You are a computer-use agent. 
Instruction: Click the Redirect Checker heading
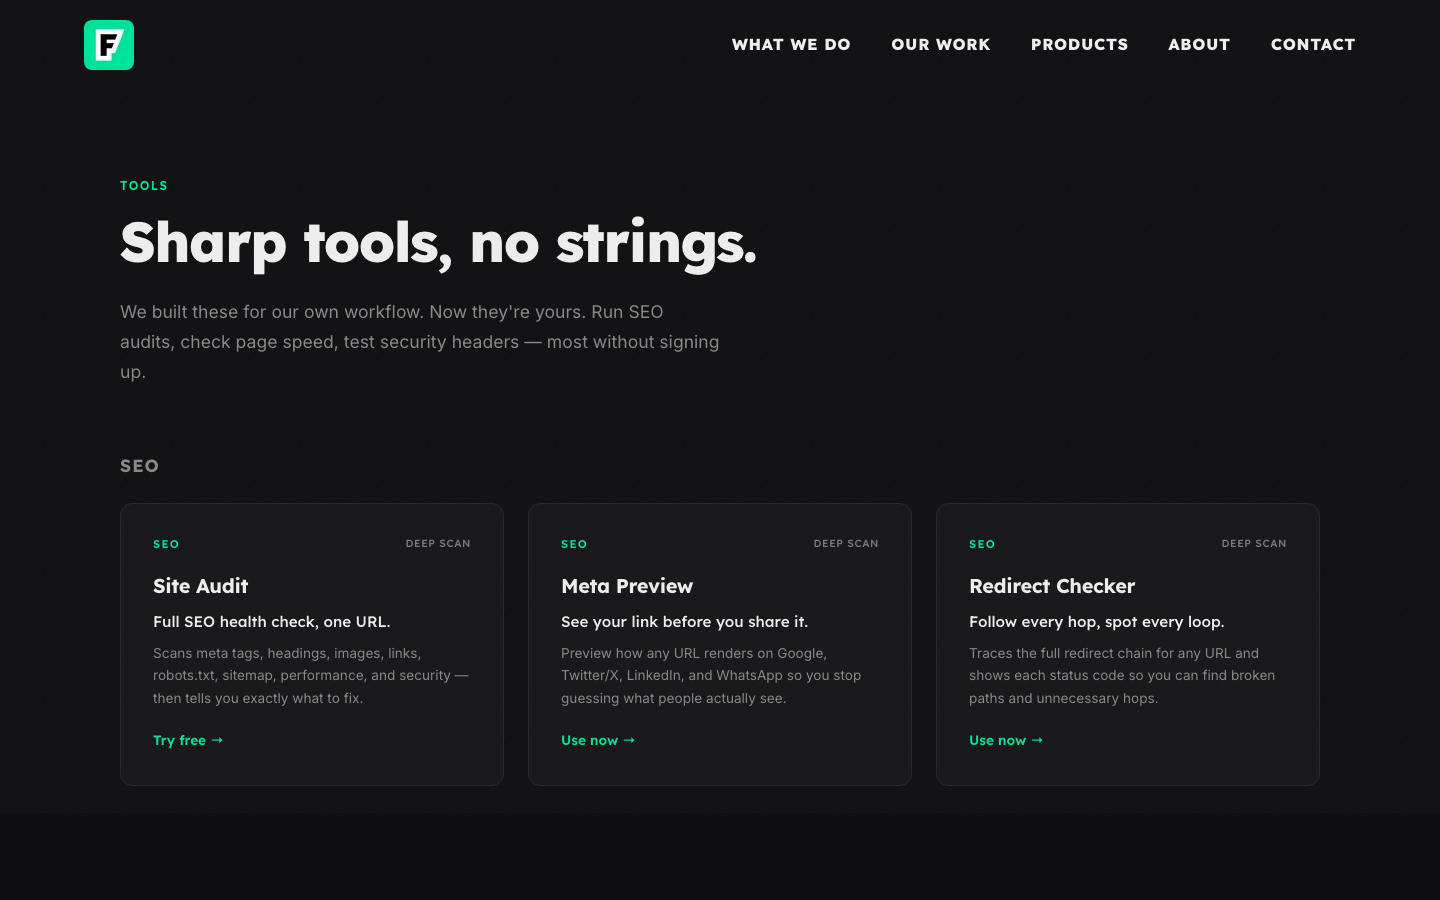click(1052, 586)
